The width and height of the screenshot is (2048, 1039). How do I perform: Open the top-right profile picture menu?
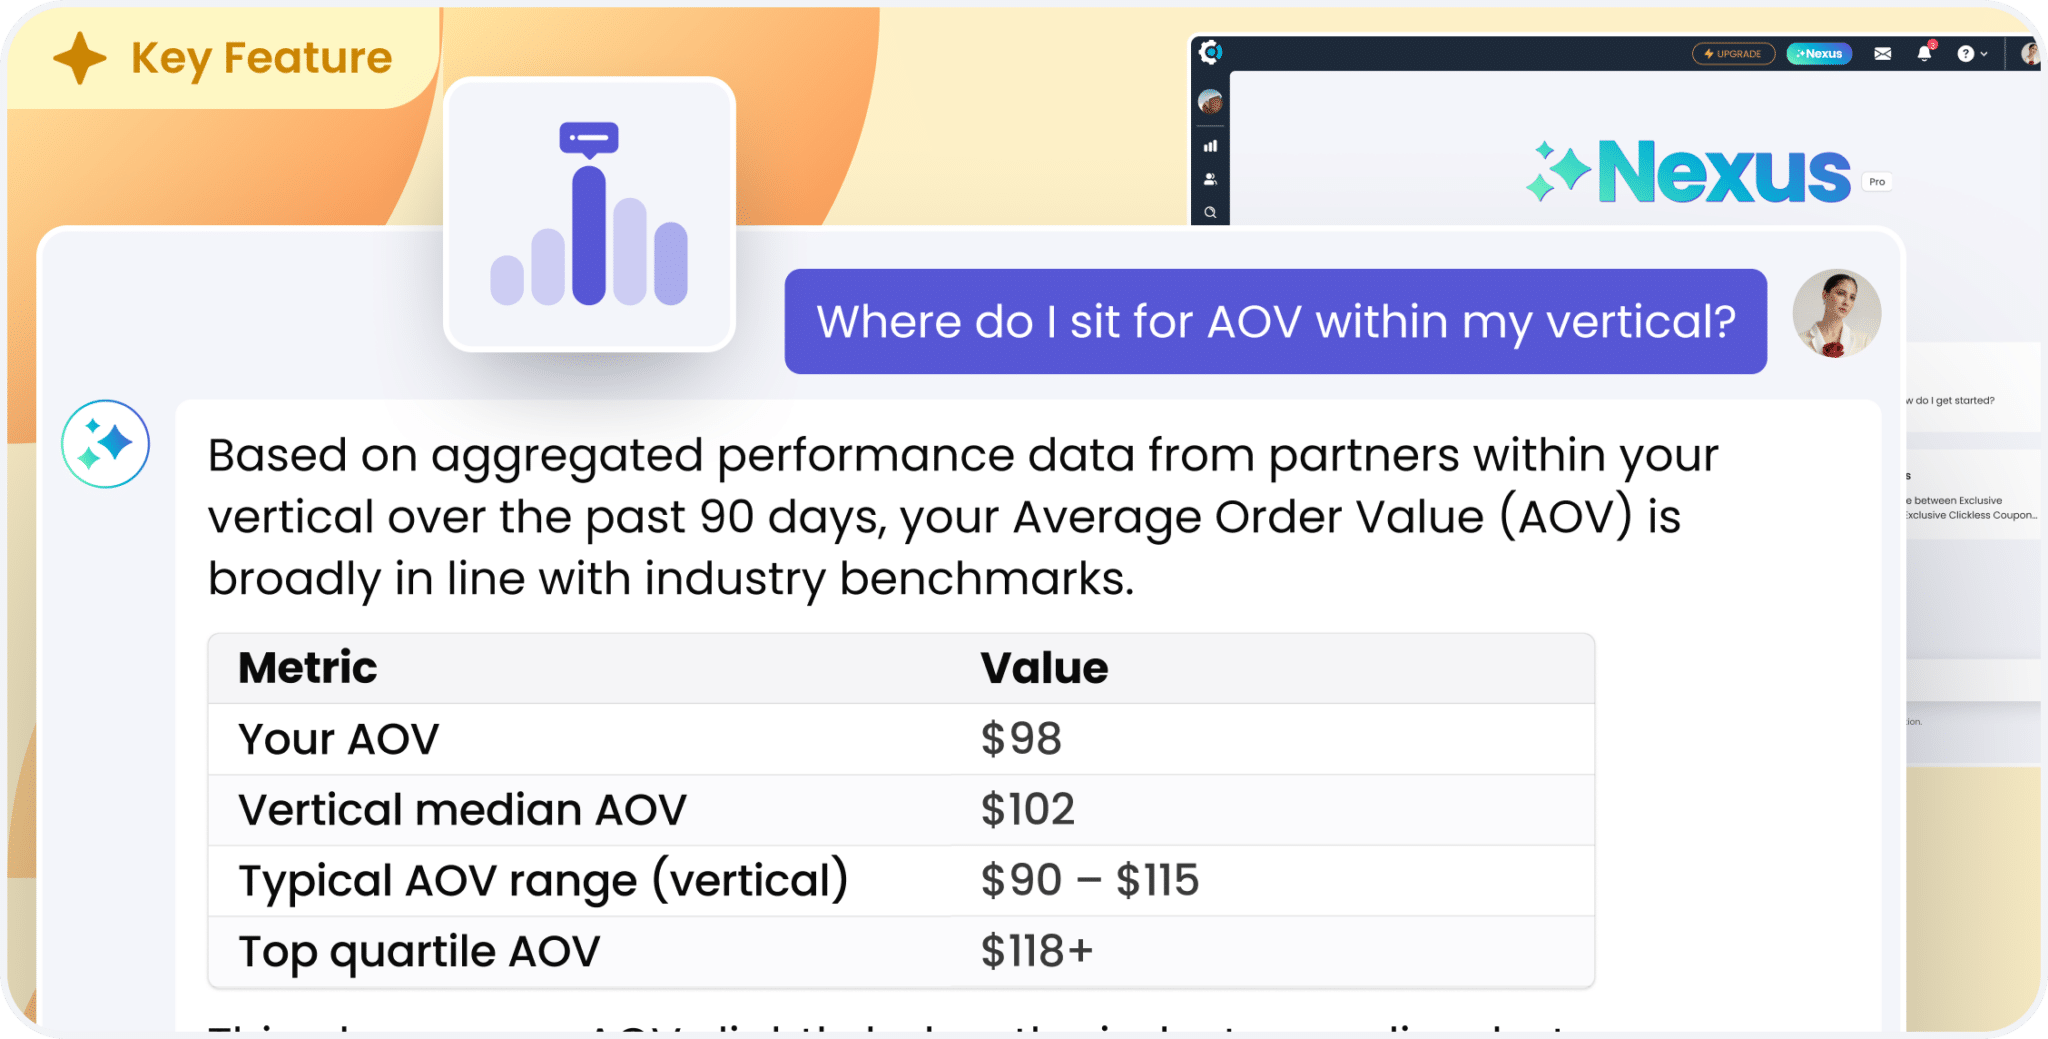pos(2030,54)
